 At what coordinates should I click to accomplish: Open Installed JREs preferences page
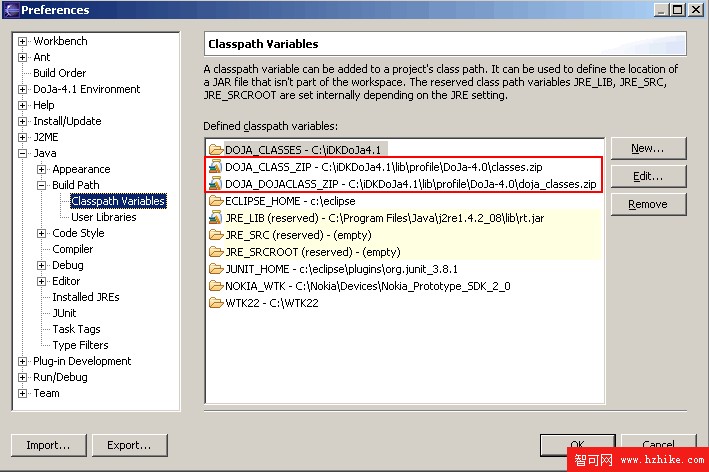pos(86,297)
